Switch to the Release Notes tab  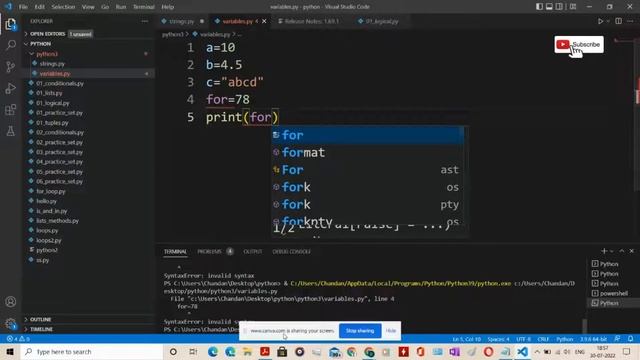point(311,21)
